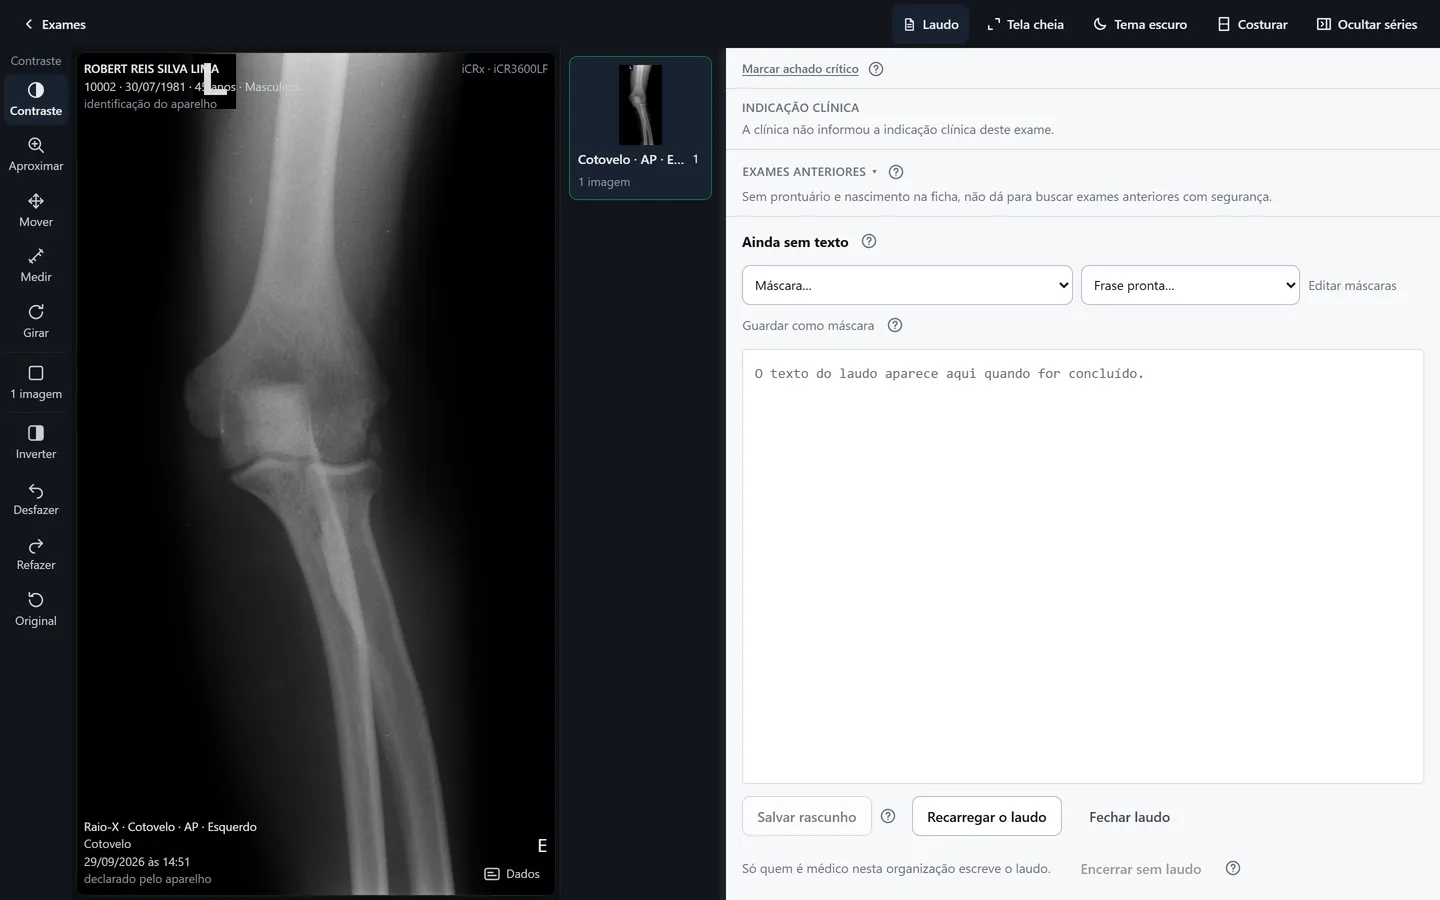Open the 1 imagem layout option
This screenshot has width=1440, height=900.
tap(36, 382)
